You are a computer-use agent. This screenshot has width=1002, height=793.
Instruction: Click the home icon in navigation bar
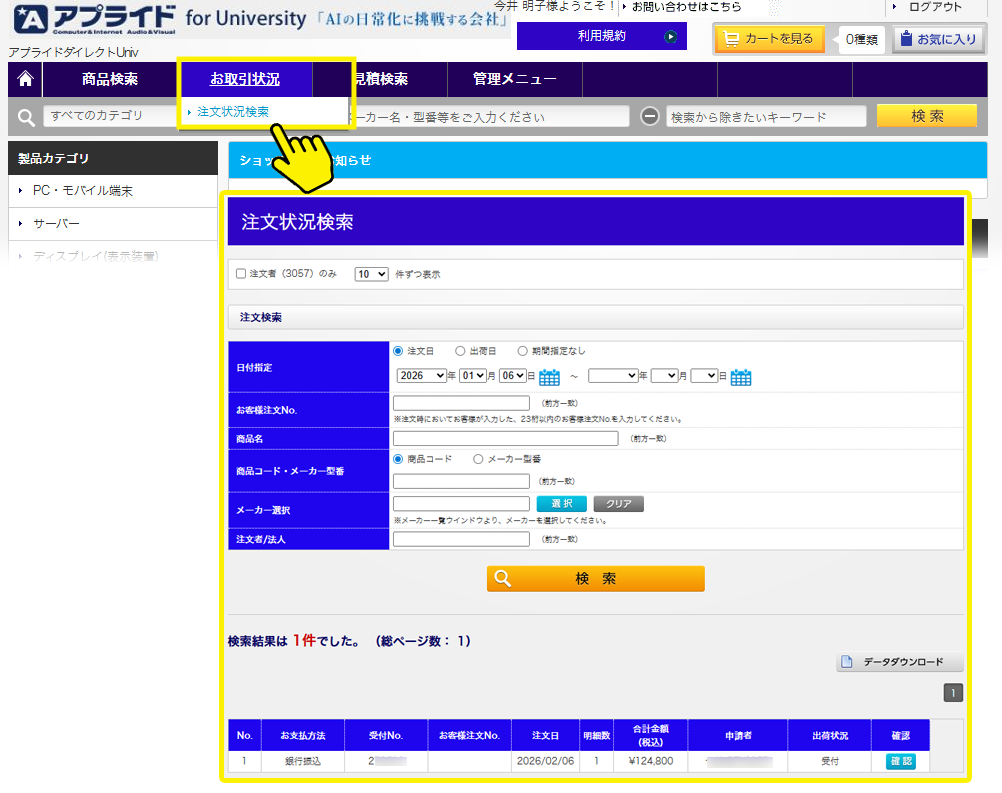point(25,80)
